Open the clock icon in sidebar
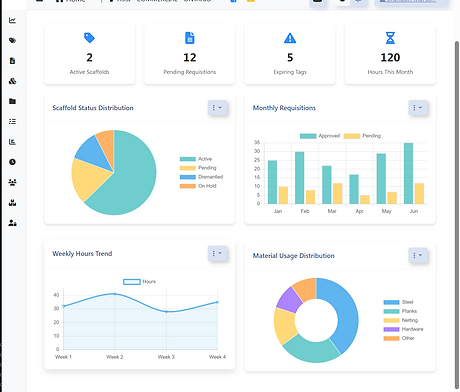 click(12, 162)
